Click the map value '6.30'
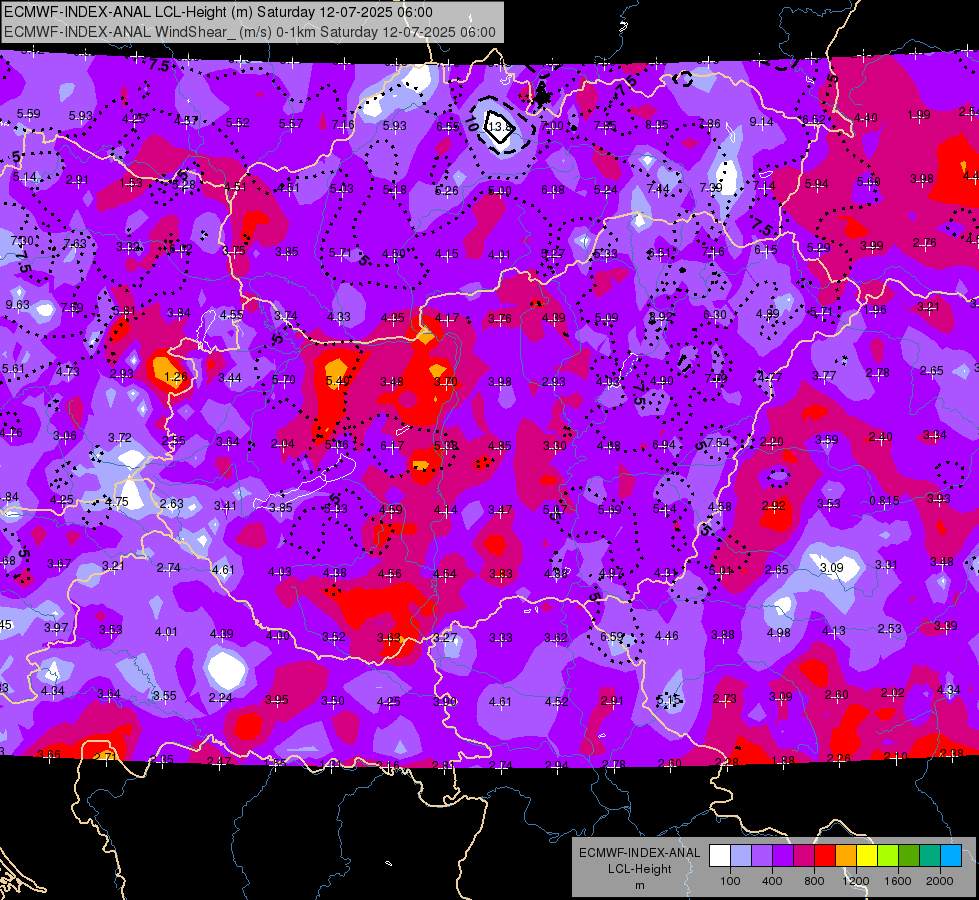The height and width of the screenshot is (900, 979). click(715, 315)
